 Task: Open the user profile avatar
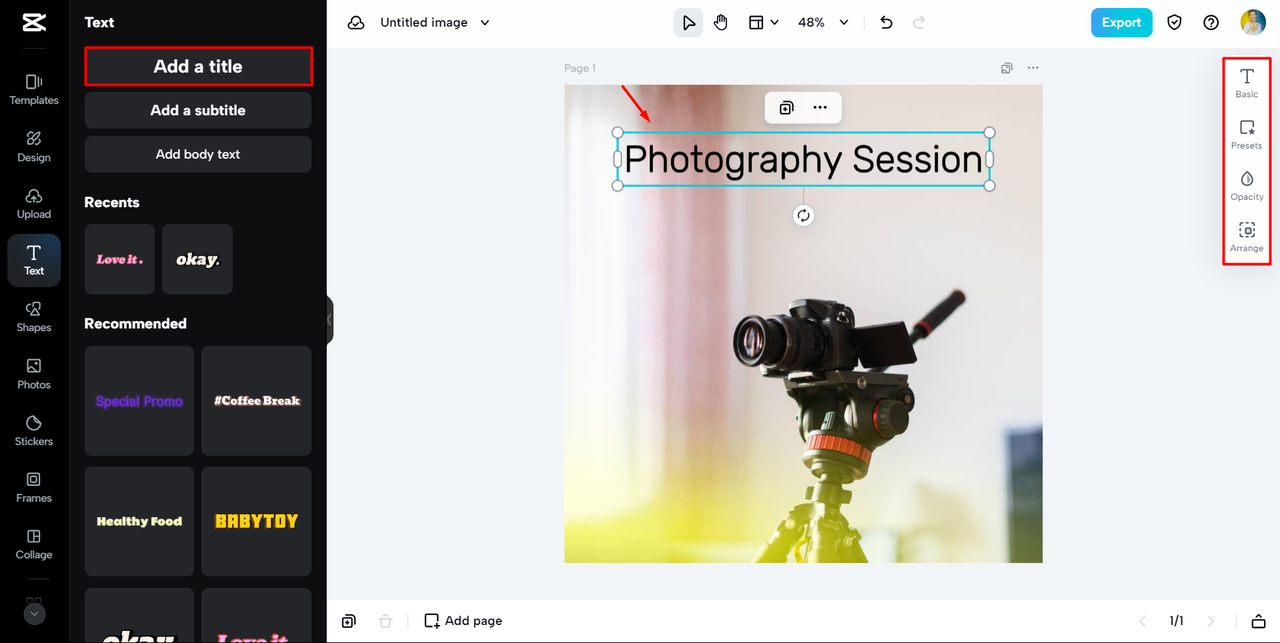pos(1253,22)
